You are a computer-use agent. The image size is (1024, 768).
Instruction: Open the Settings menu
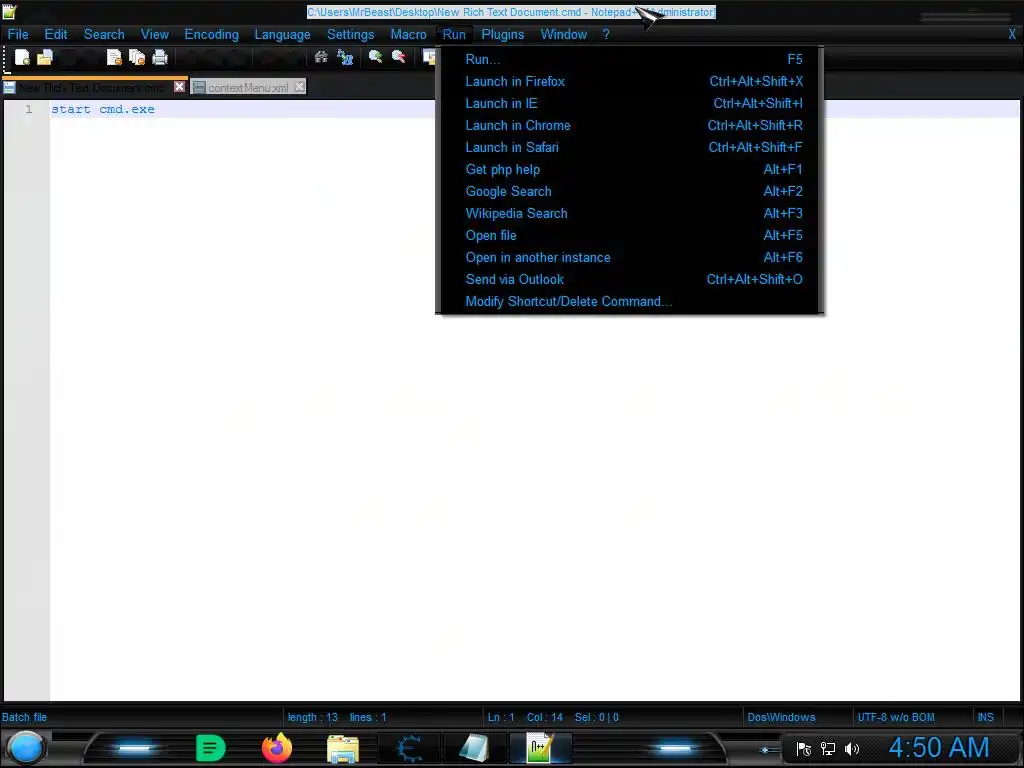pos(351,35)
